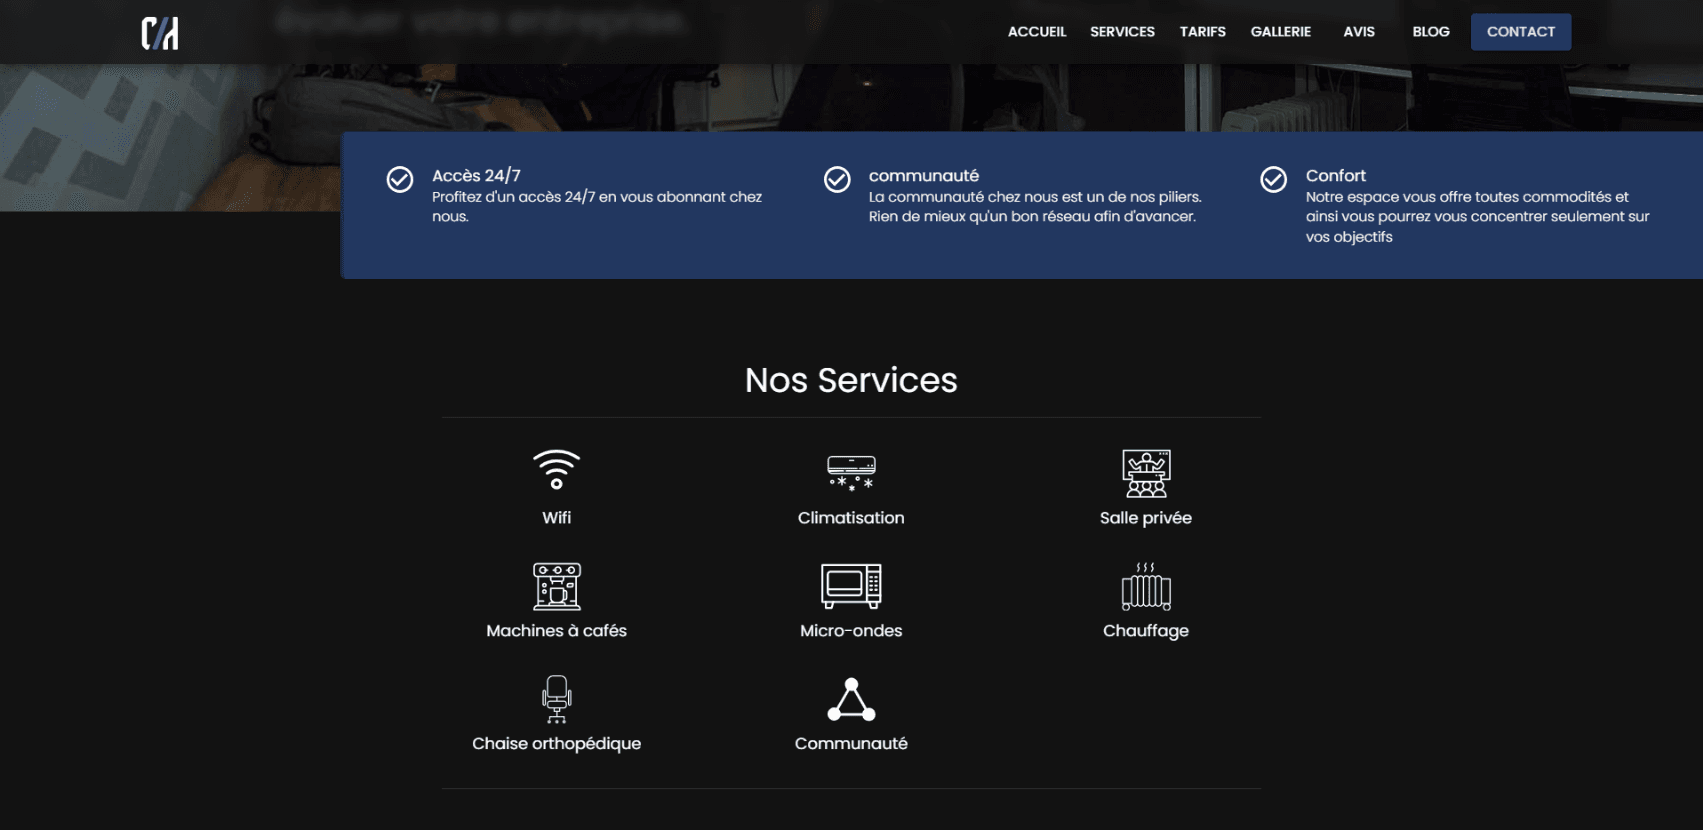Click the Salle privée meeting room icon

coord(1146,473)
